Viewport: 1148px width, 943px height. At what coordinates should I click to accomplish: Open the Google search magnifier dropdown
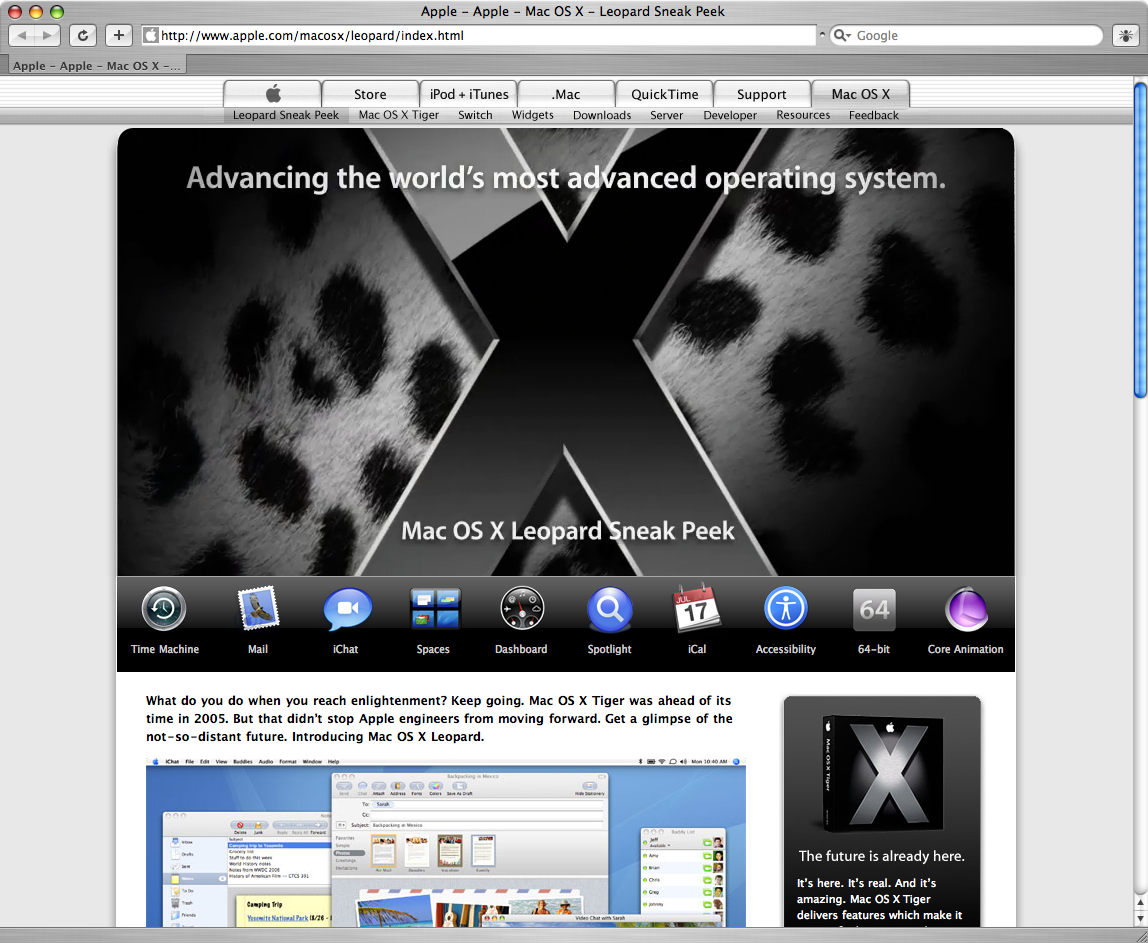(x=843, y=35)
